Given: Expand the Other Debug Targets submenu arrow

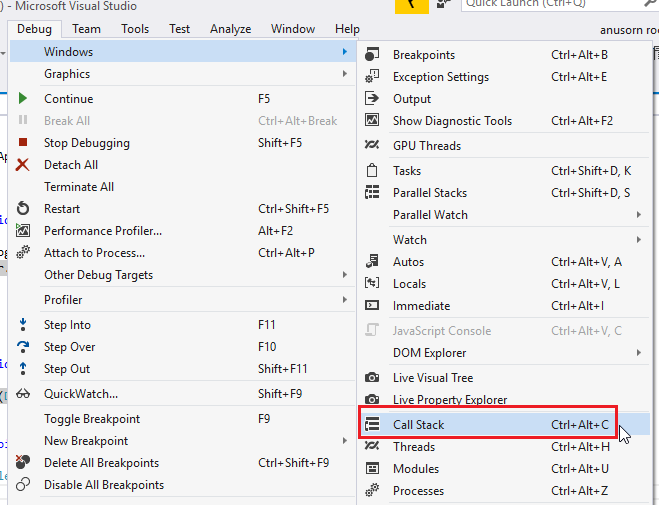Looking at the screenshot, I should 345,274.
